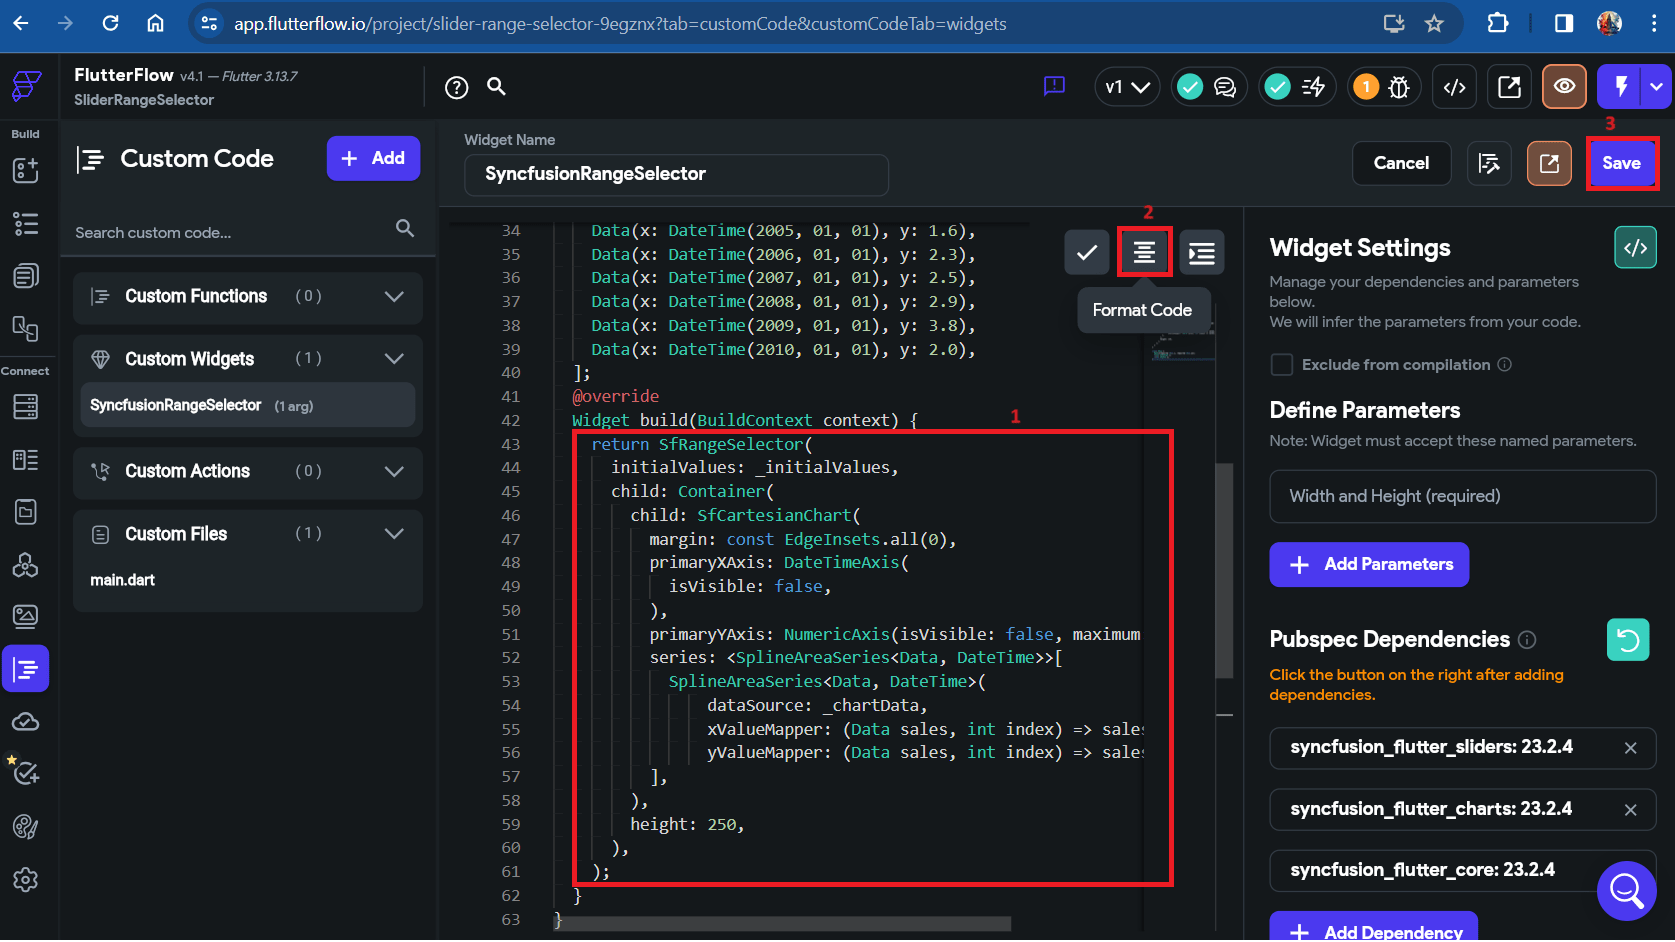Run Test Mode with lightning button
The height and width of the screenshot is (942, 1675).
[x=1621, y=87]
